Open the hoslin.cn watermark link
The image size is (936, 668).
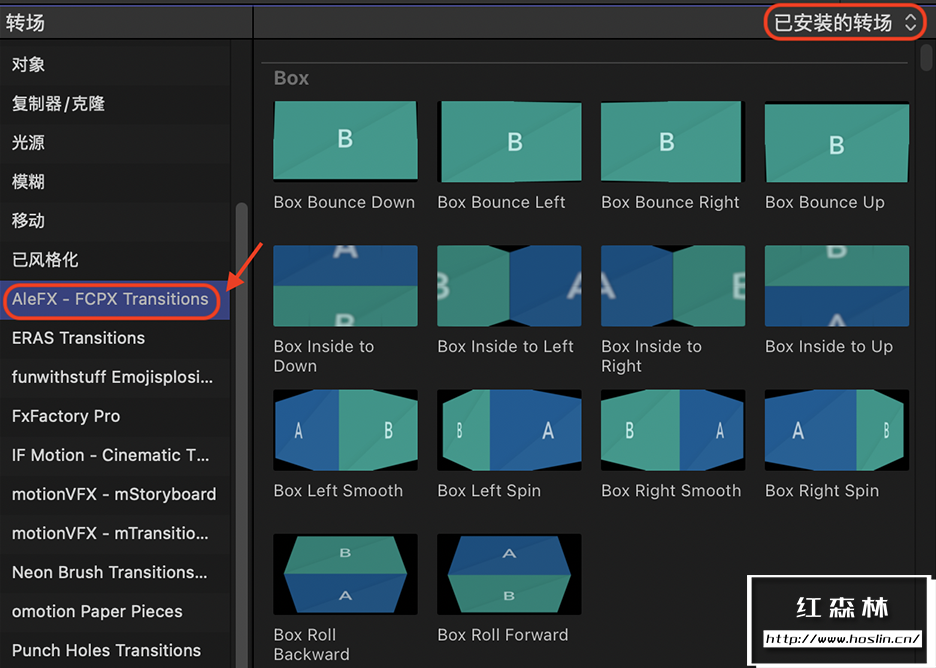coord(842,639)
